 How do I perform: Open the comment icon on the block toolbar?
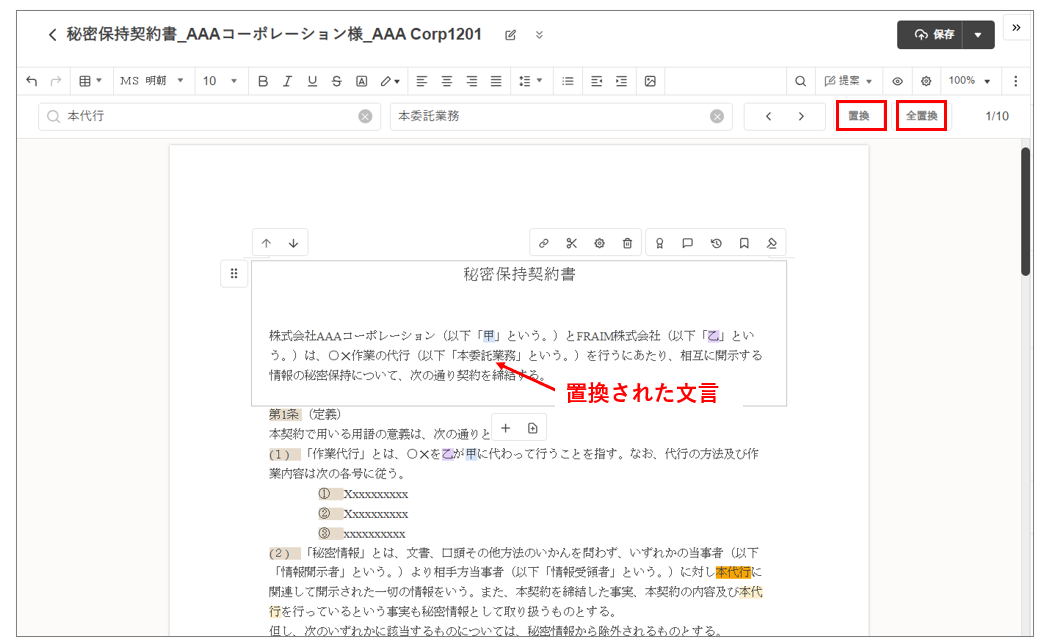coord(688,243)
